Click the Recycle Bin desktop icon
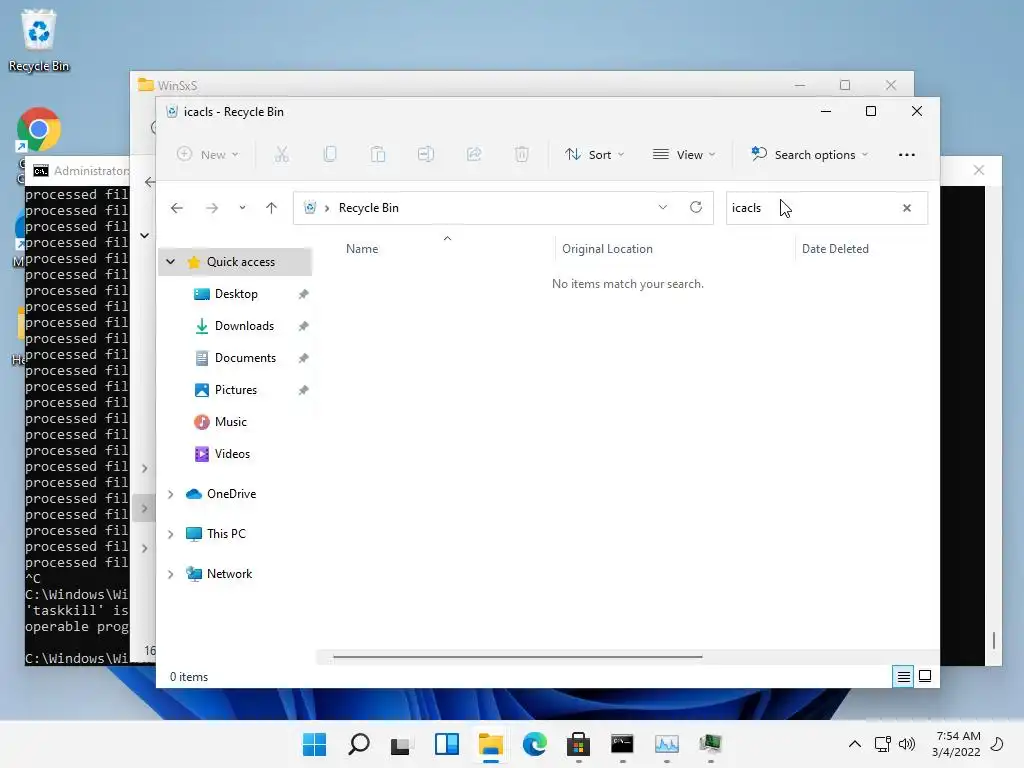This screenshot has width=1024, height=768. coord(39,40)
